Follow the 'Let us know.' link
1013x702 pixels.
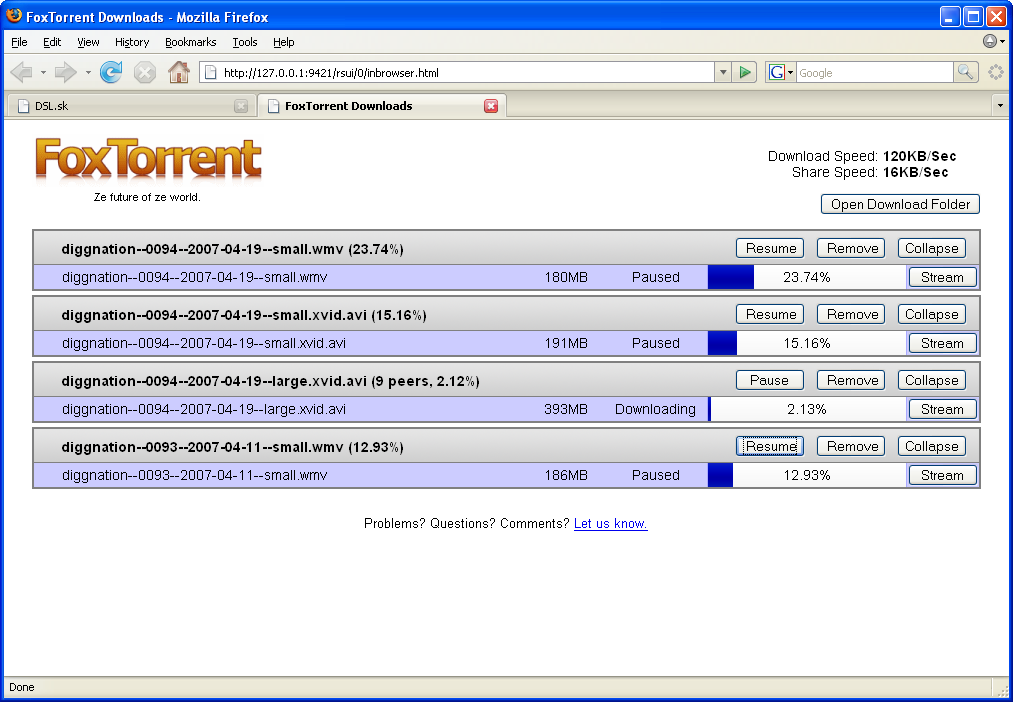click(x=611, y=523)
